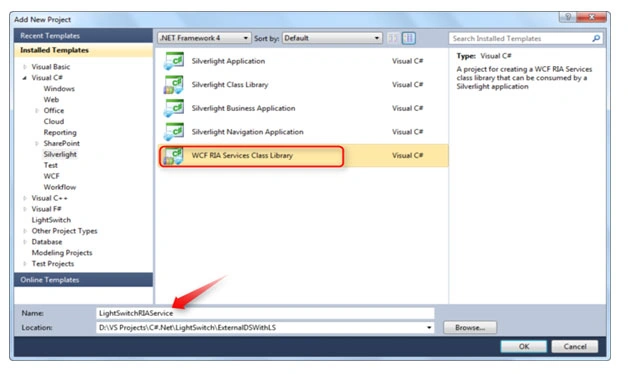Select the Silverlight category
This screenshot has height=374, width=628.
point(60,154)
